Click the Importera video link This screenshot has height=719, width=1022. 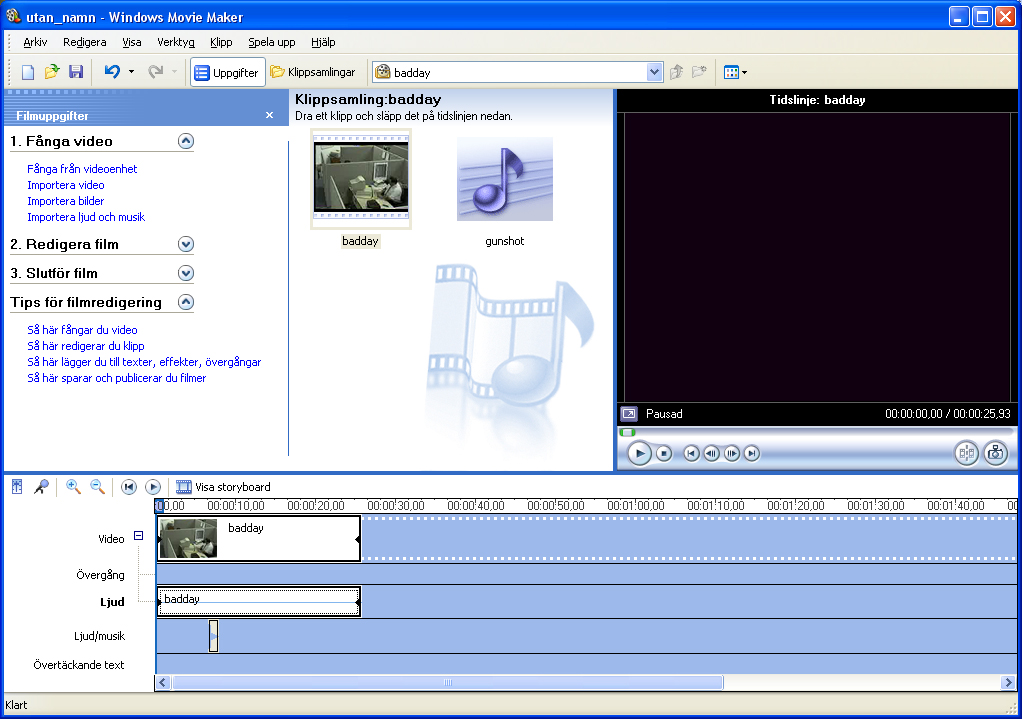pyautogui.click(x=66, y=185)
